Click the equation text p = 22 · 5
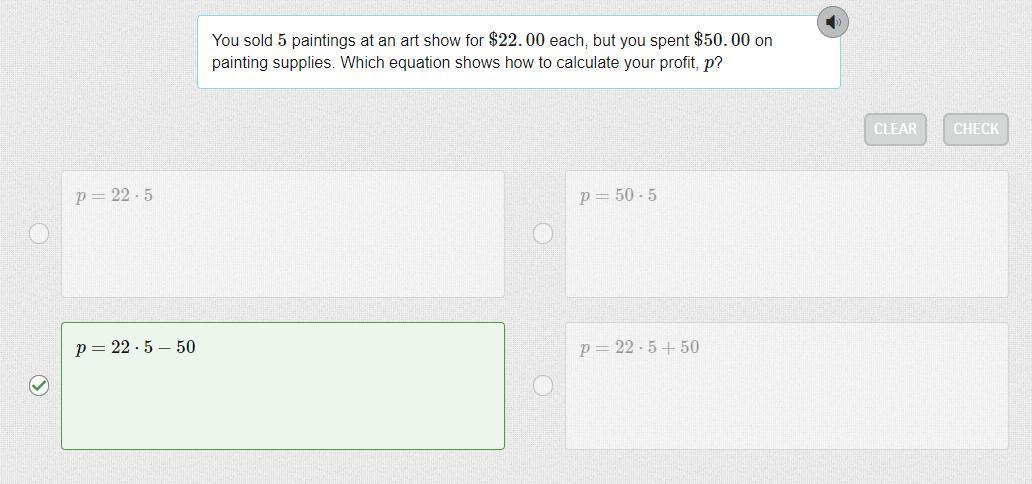 114,195
